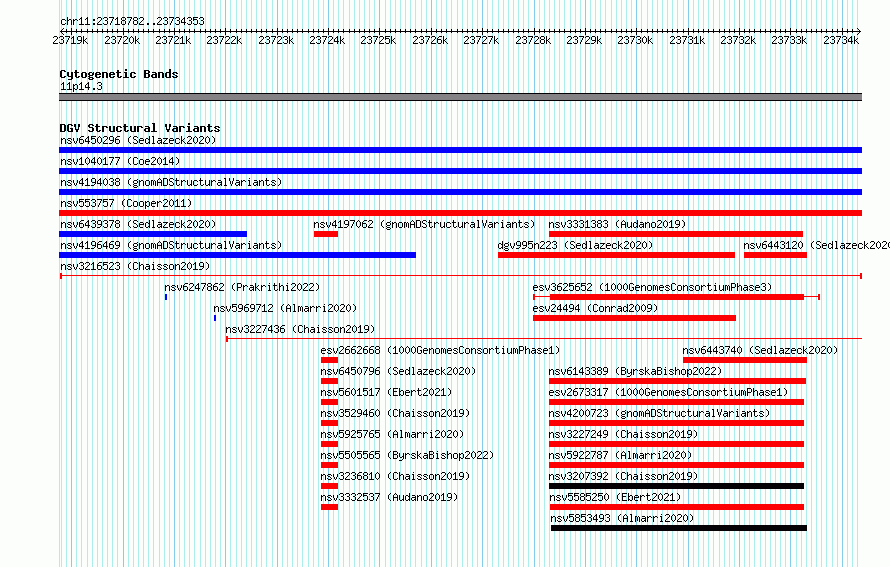Screen dimensions: 890x567
Task: Click nsv6143389 (ByrskaBishop2022) label
Action: [635, 371]
